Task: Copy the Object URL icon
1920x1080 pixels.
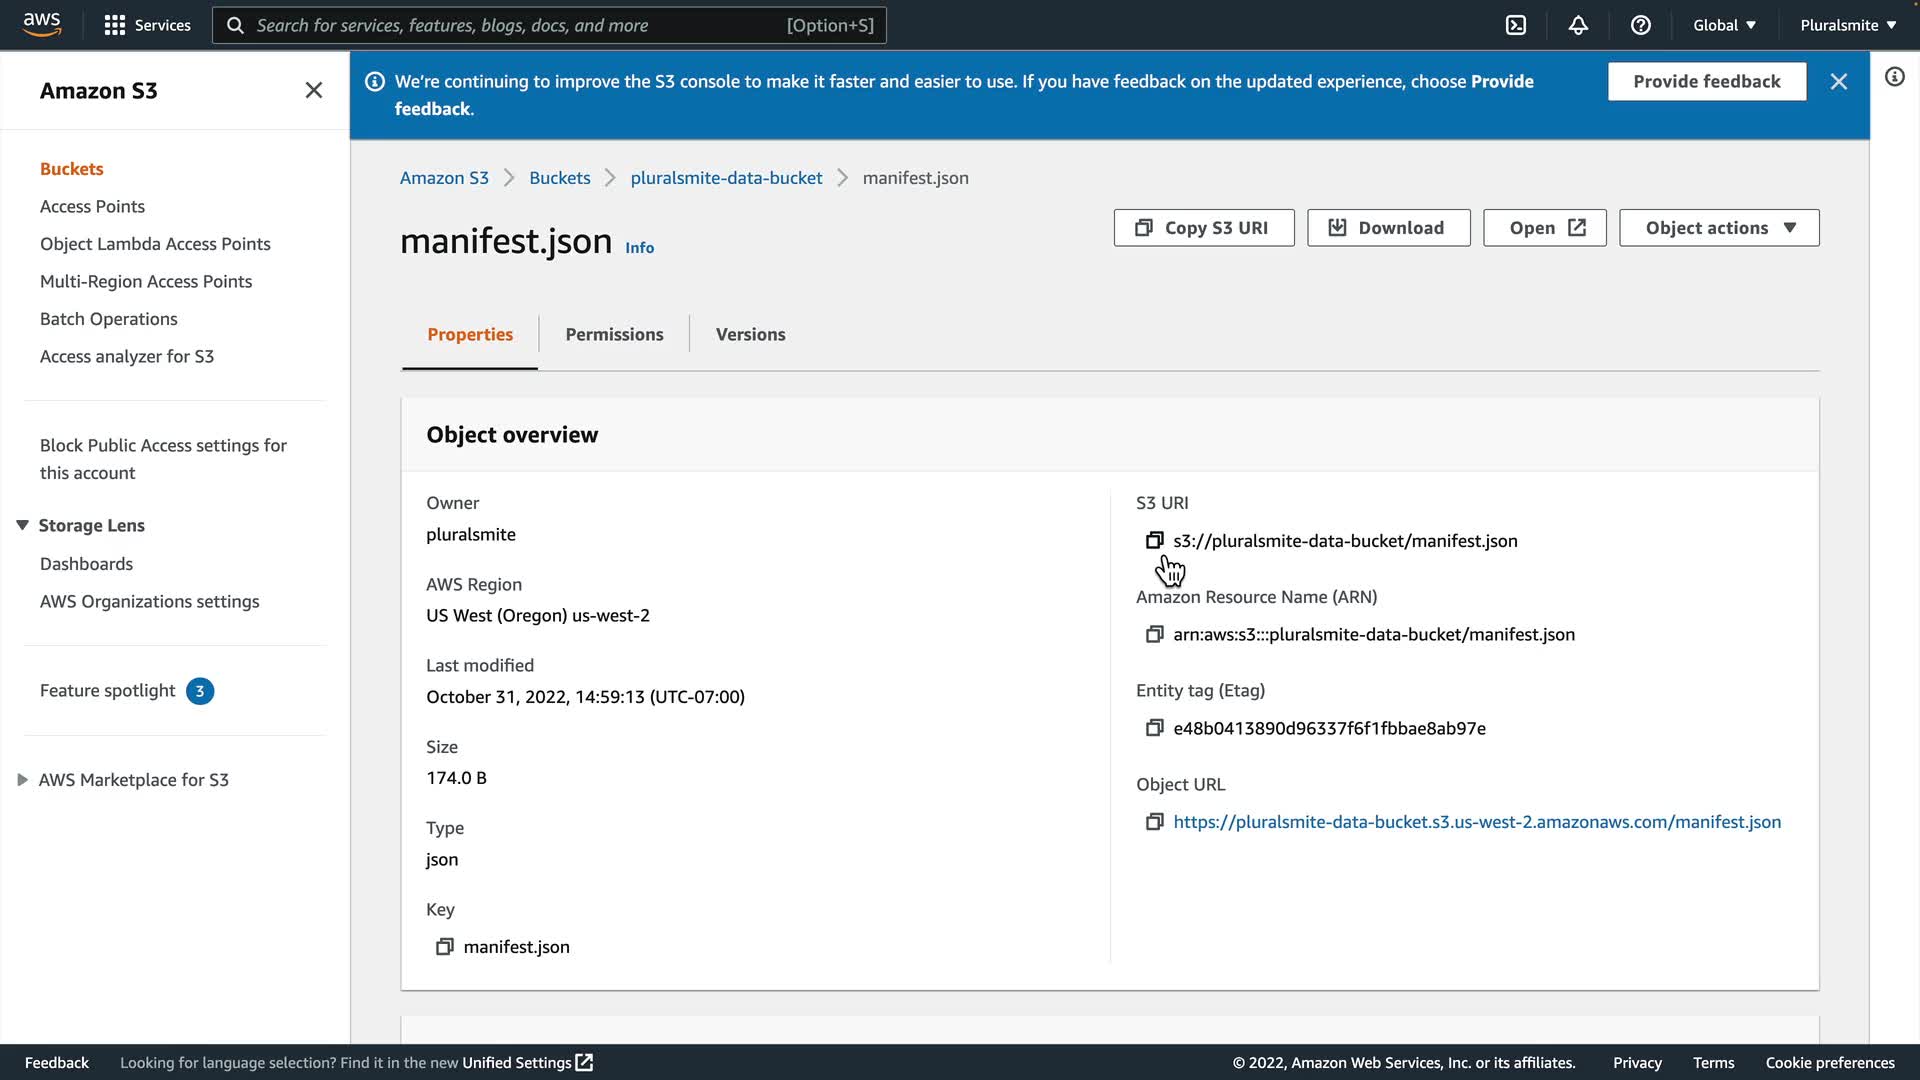Action: 1154,822
